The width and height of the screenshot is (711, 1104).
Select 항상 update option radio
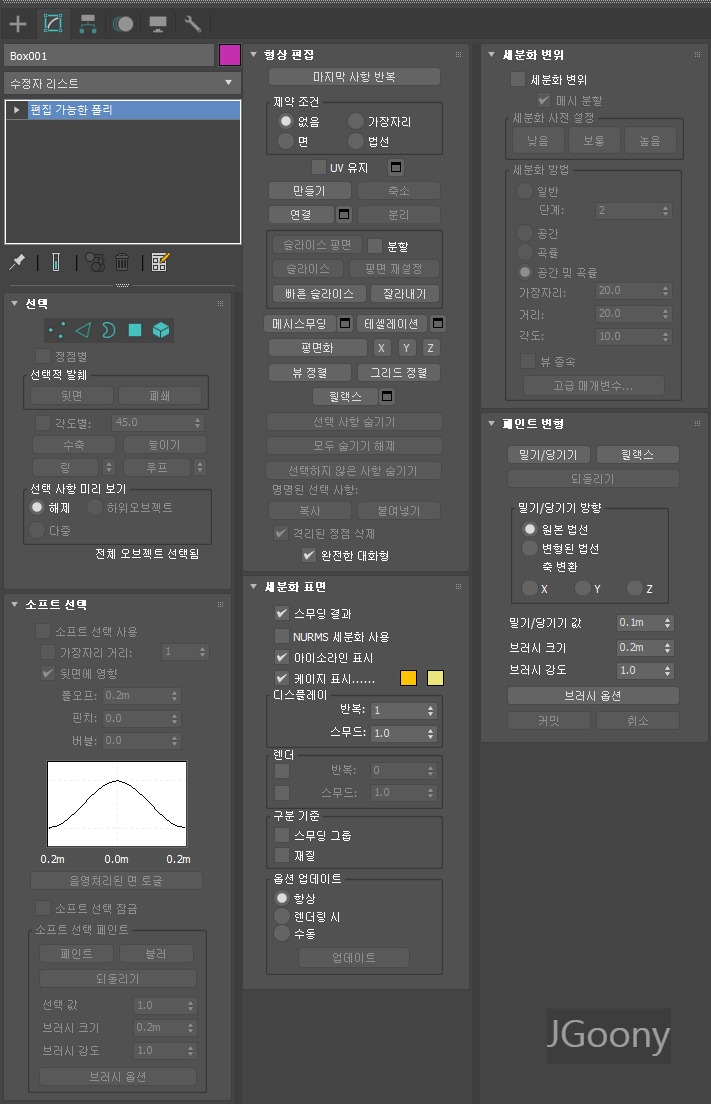(x=282, y=898)
